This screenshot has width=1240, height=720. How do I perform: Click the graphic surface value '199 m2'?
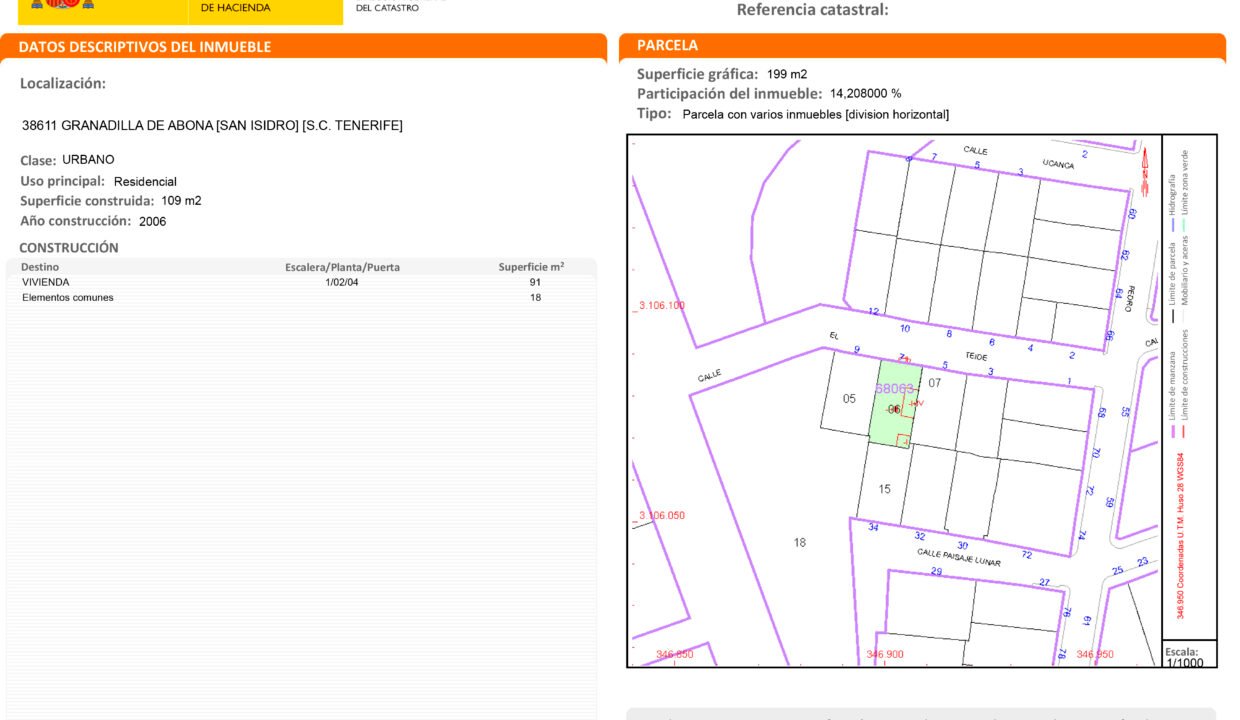coord(787,74)
